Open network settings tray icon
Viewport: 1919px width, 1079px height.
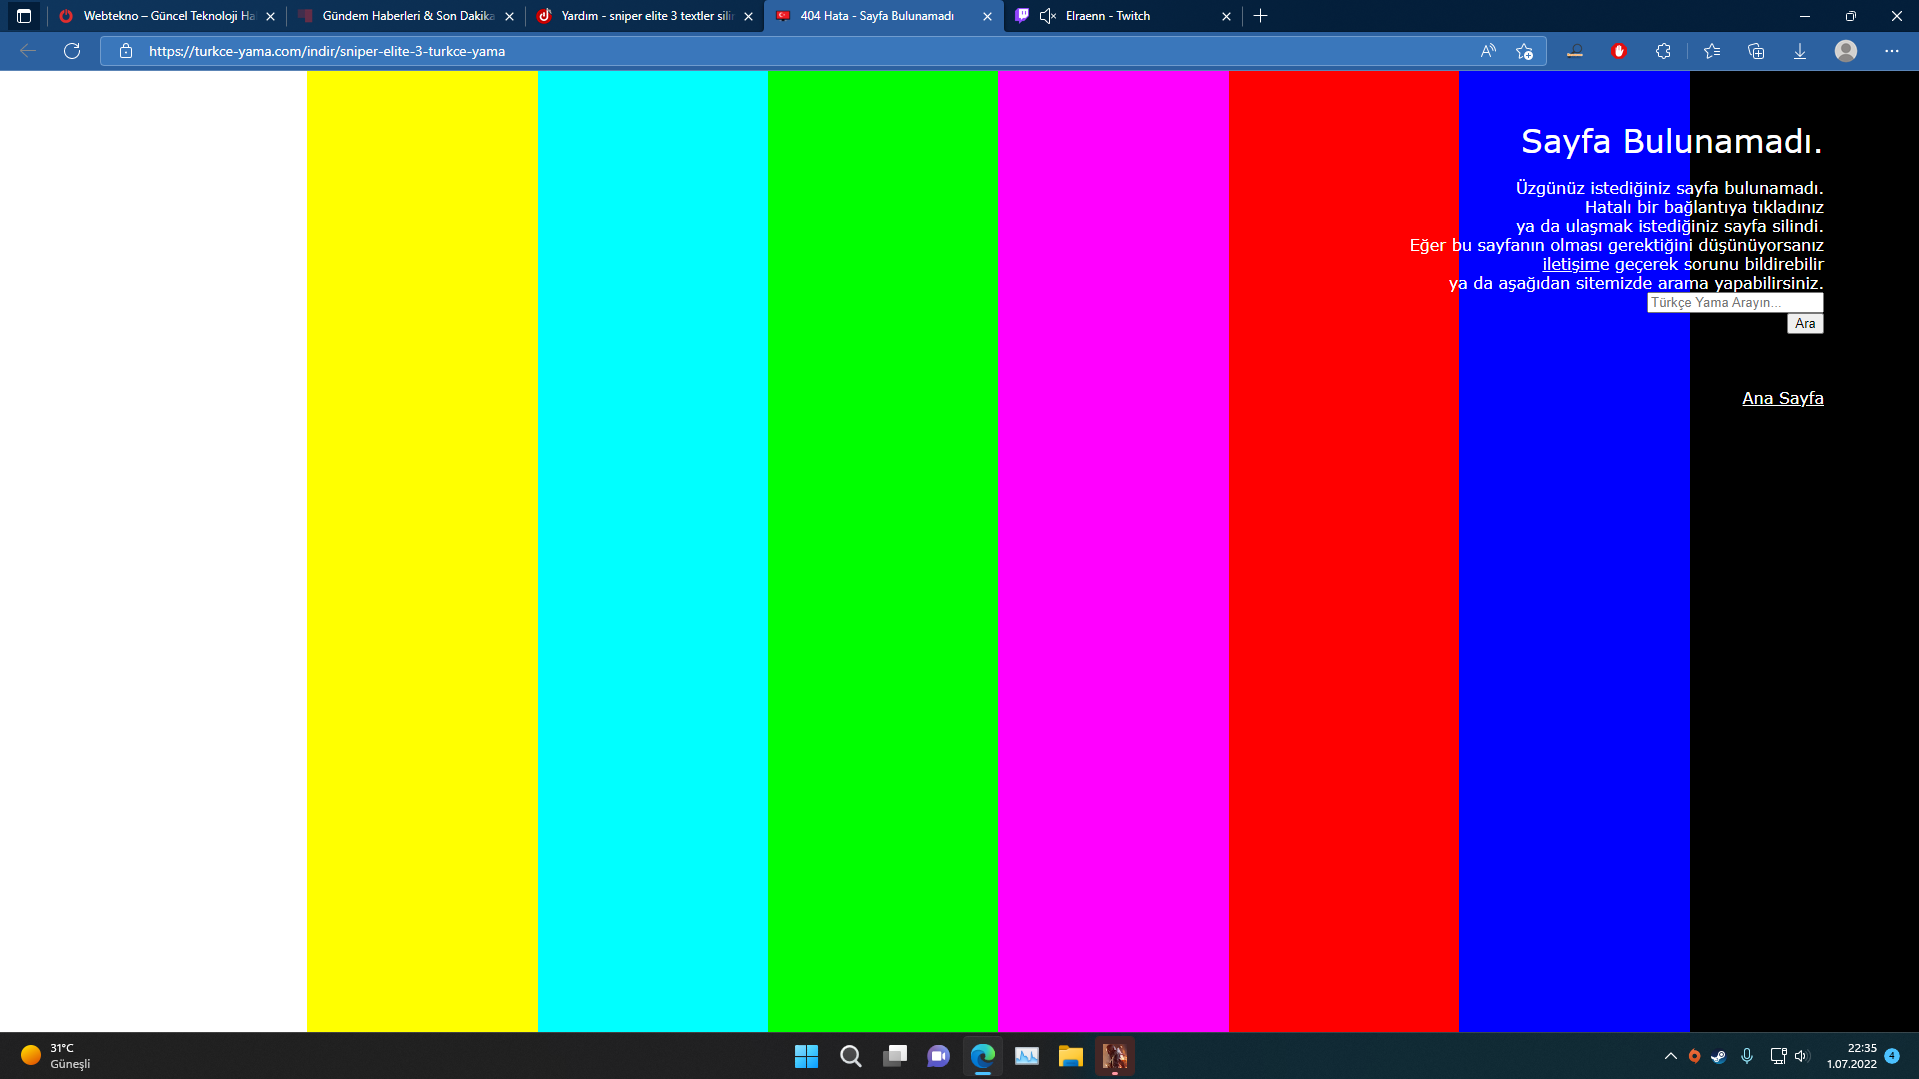click(1778, 1056)
